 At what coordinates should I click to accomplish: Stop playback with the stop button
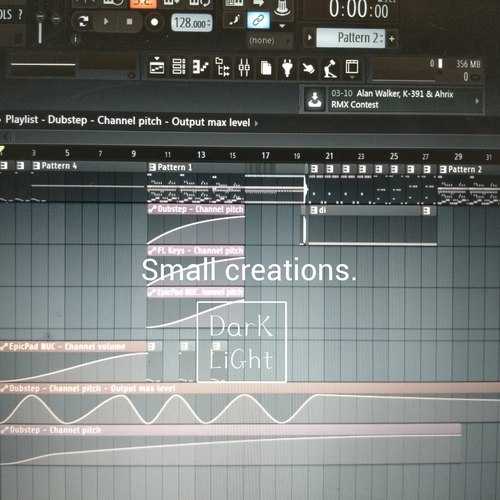tap(129, 22)
